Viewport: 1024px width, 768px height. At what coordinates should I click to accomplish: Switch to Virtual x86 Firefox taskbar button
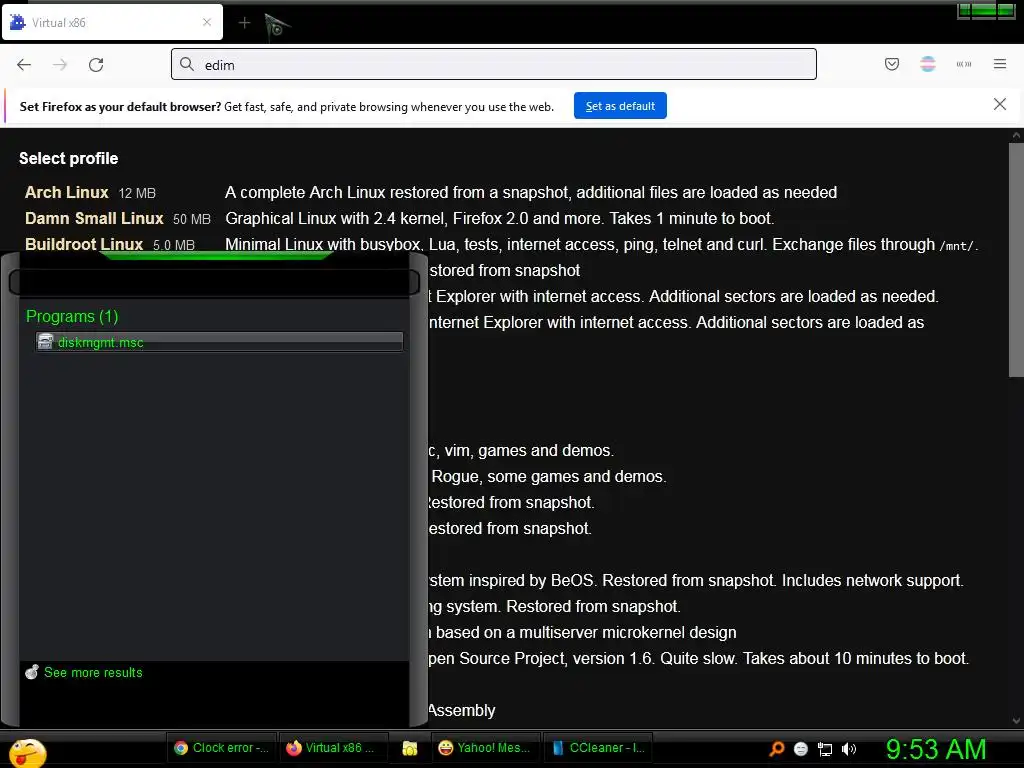pos(334,748)
